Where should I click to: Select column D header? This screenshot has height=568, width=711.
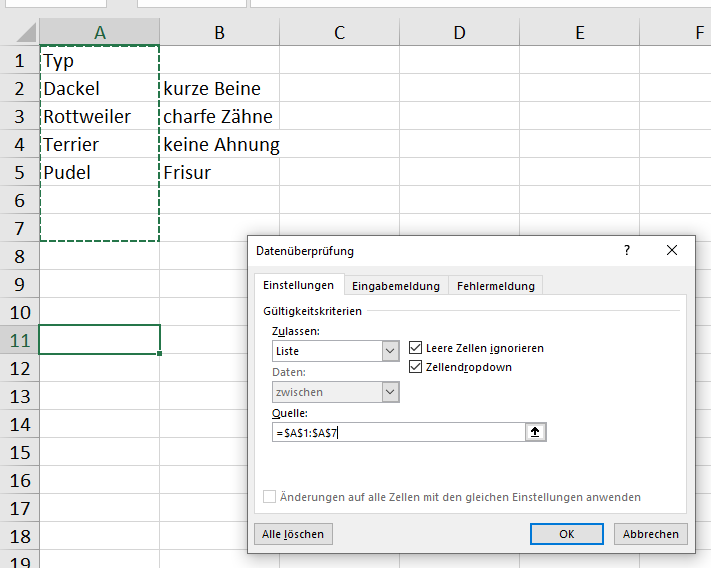tap(459, 33)
